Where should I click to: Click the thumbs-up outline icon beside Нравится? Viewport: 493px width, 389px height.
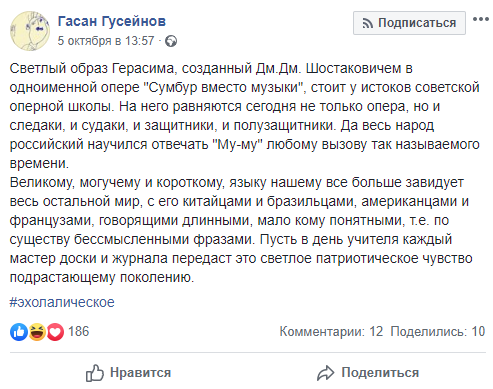coord(95,373)
